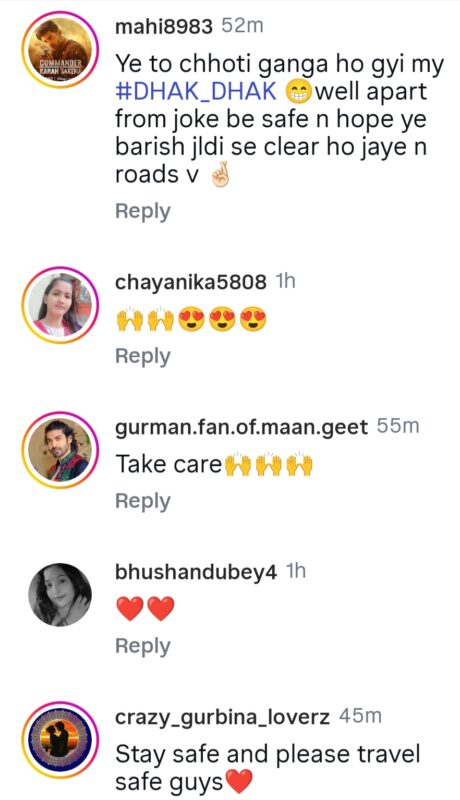Open the #DHAK_DHAK hashtag
This screenshot has width=460, height=800.
click(x=196, y=91)
